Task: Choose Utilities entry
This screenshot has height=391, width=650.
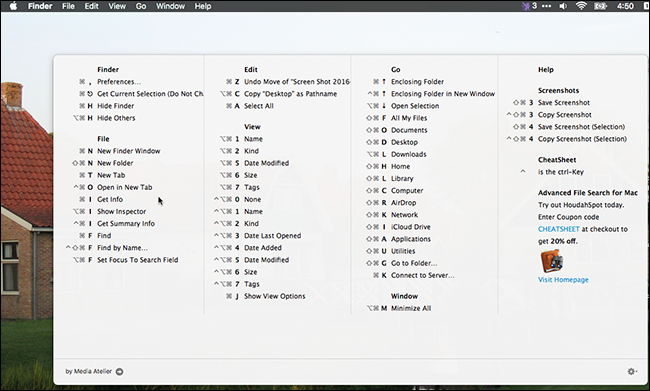Action: pos(403,251)
